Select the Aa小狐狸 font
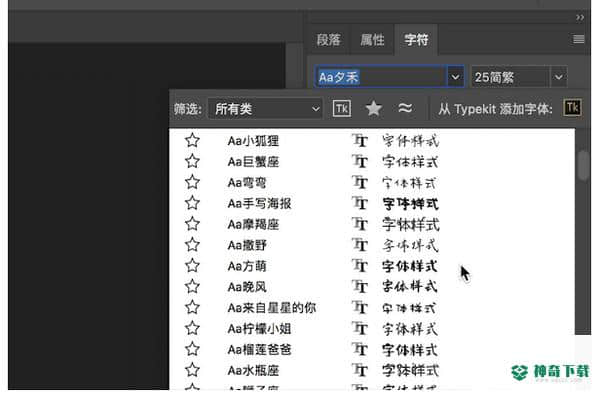The image size is (600, 394). tap(253, 141)
